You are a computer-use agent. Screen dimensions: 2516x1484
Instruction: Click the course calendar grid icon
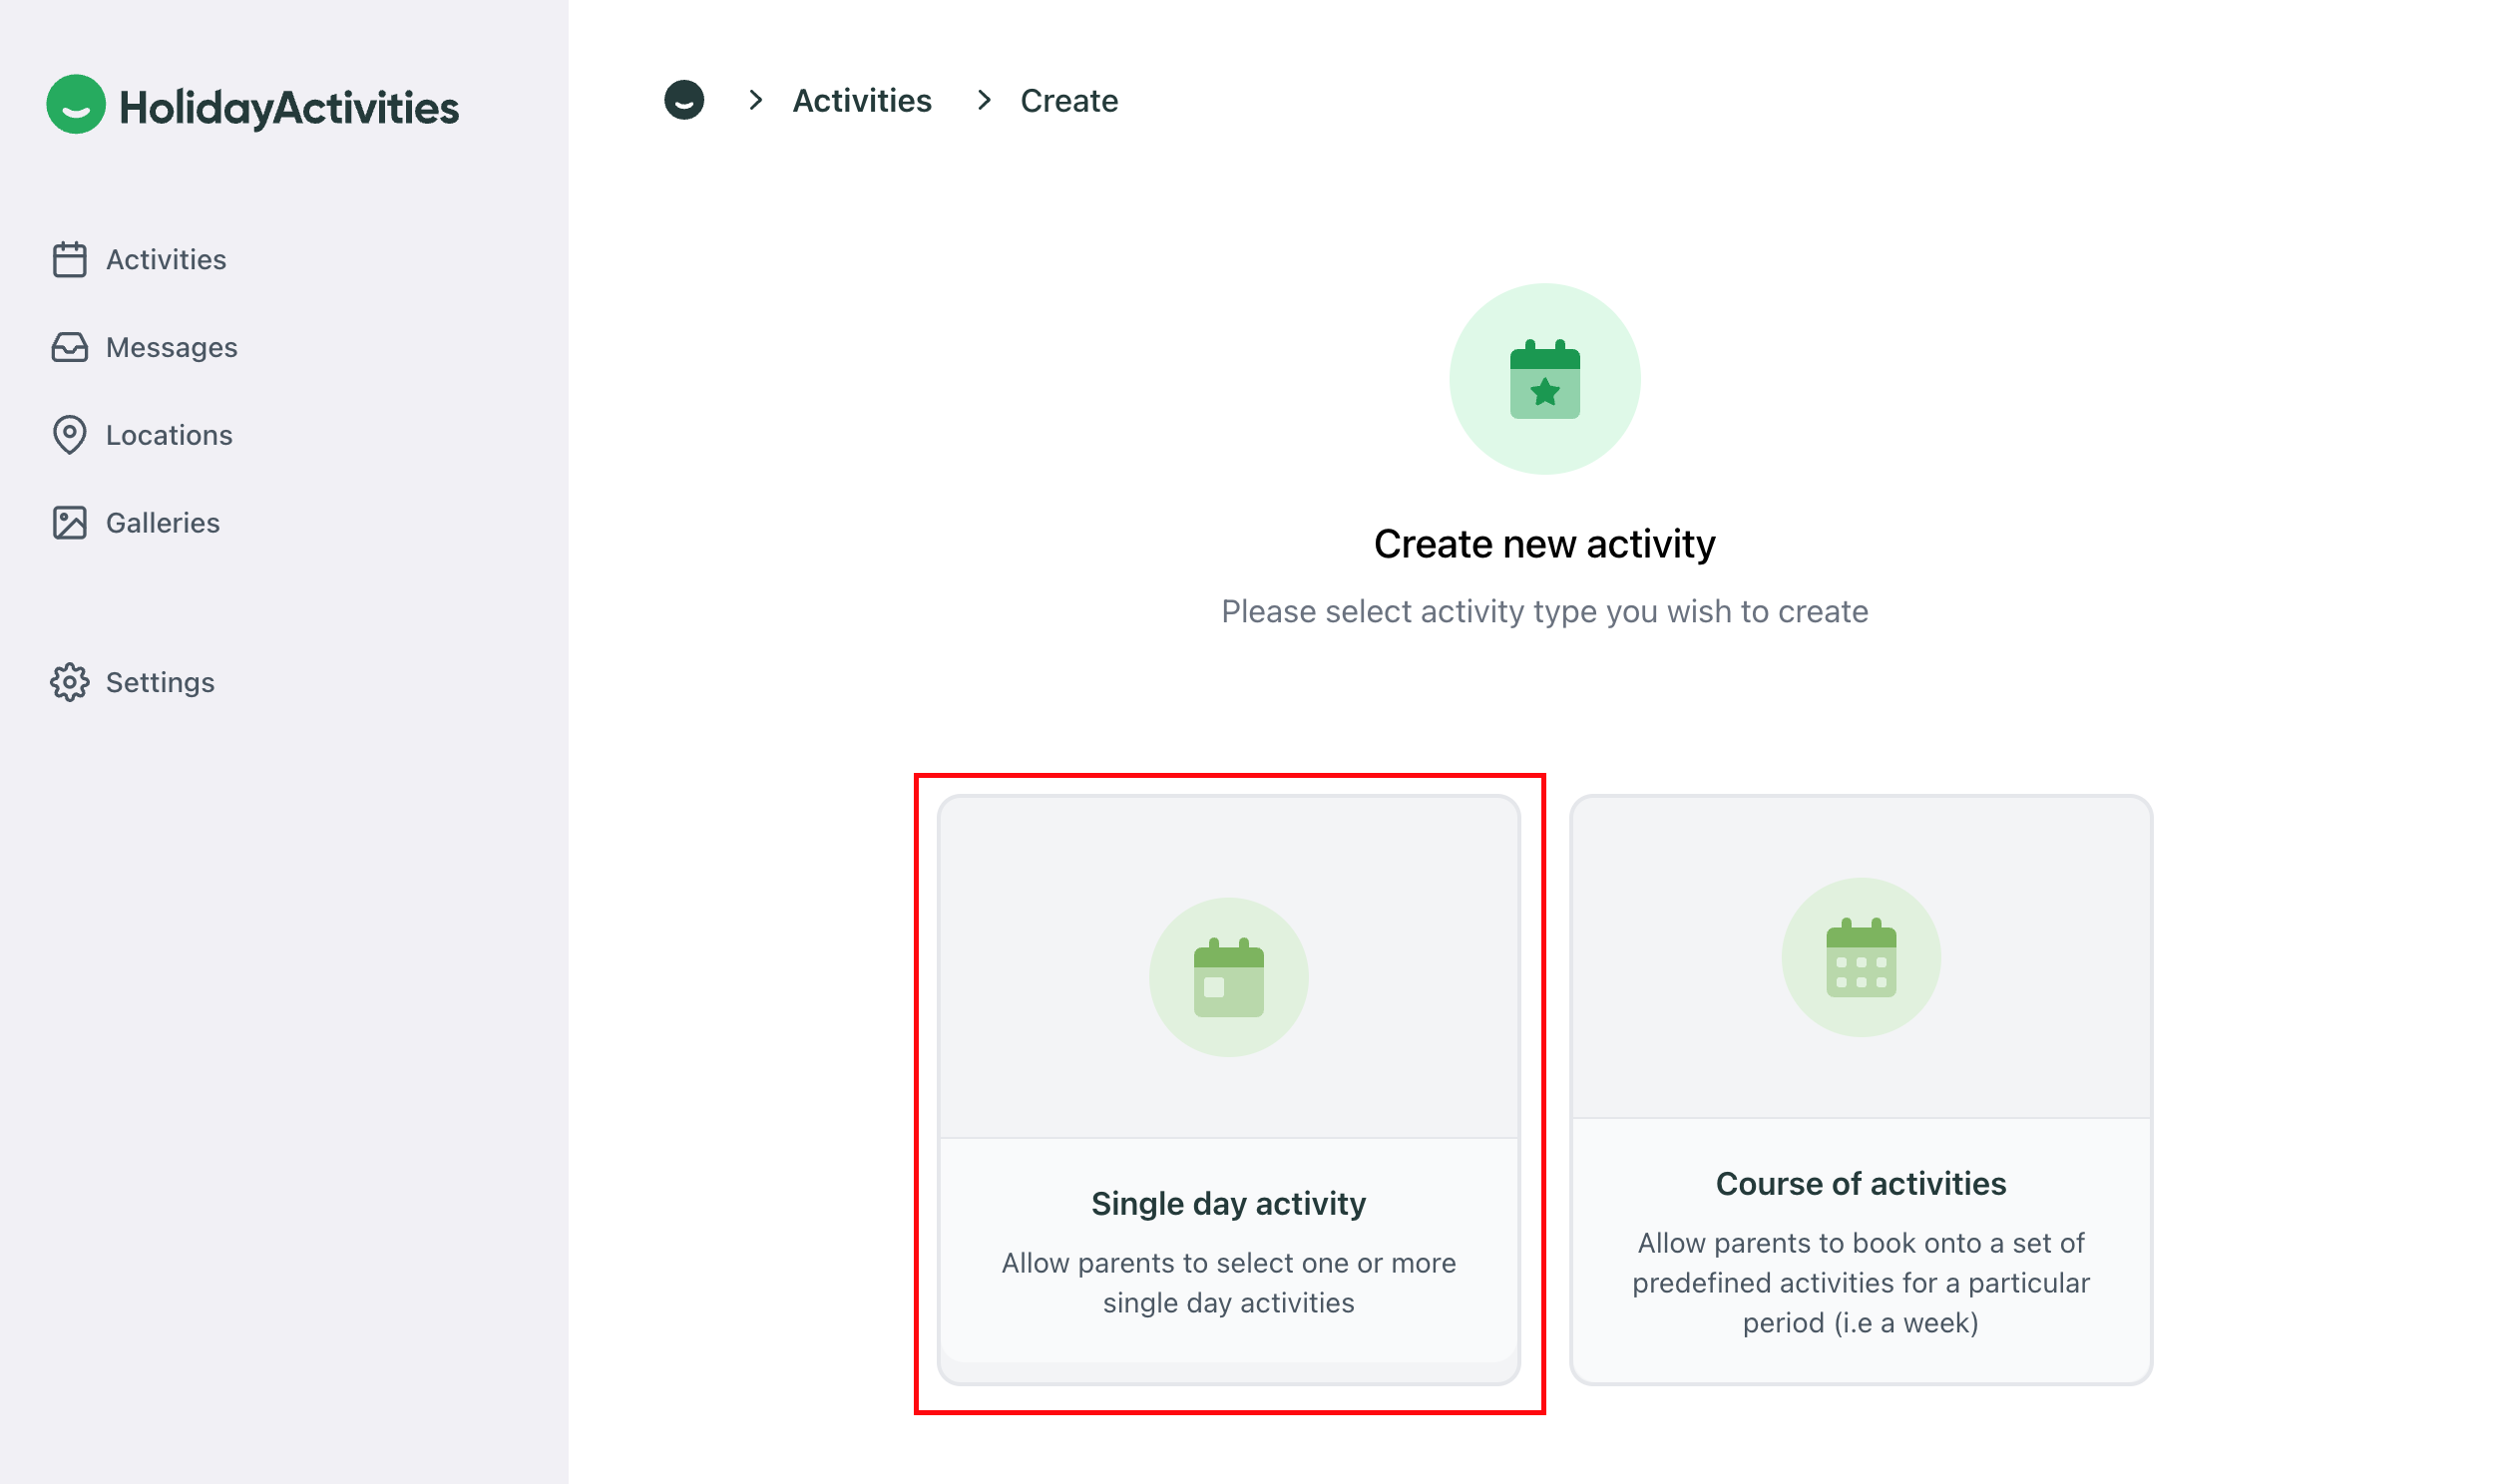1861,958
